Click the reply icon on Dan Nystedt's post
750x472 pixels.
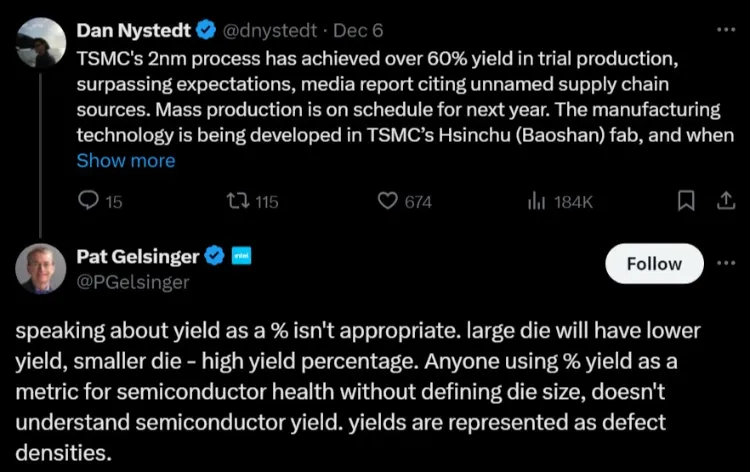(x=88, y=201)
